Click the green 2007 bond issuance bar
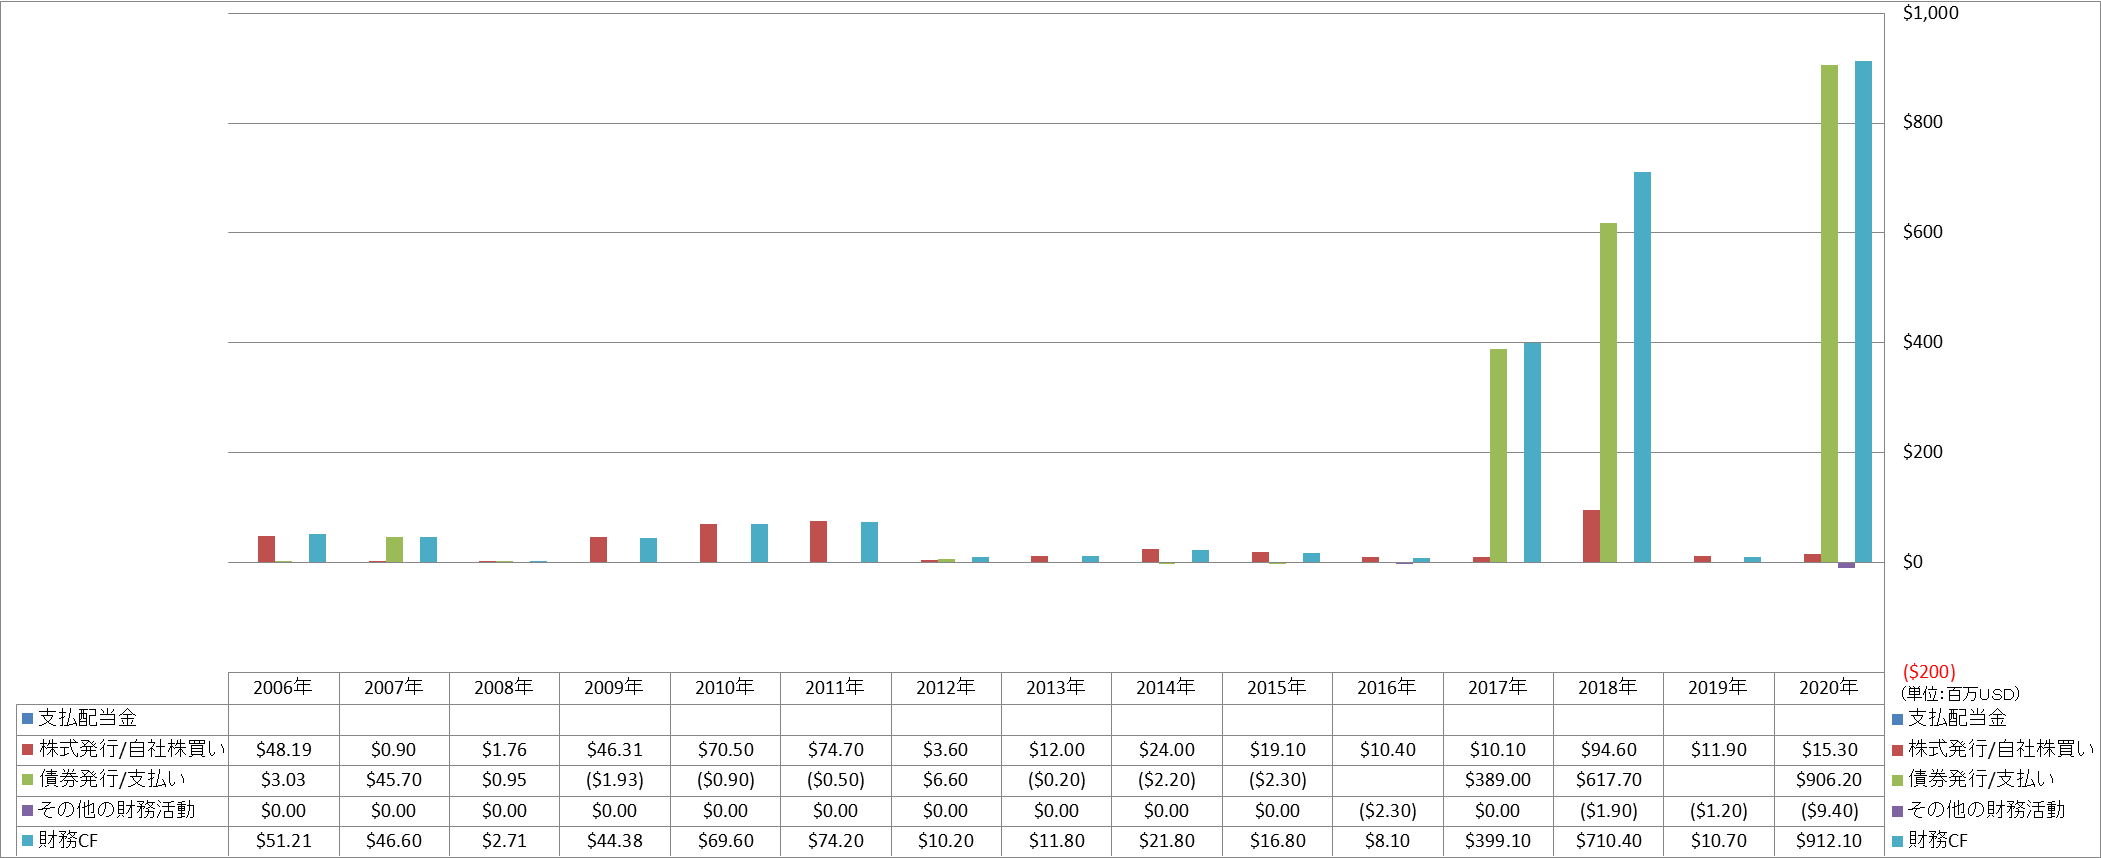 pyautogui.click(x=394, y=549)
